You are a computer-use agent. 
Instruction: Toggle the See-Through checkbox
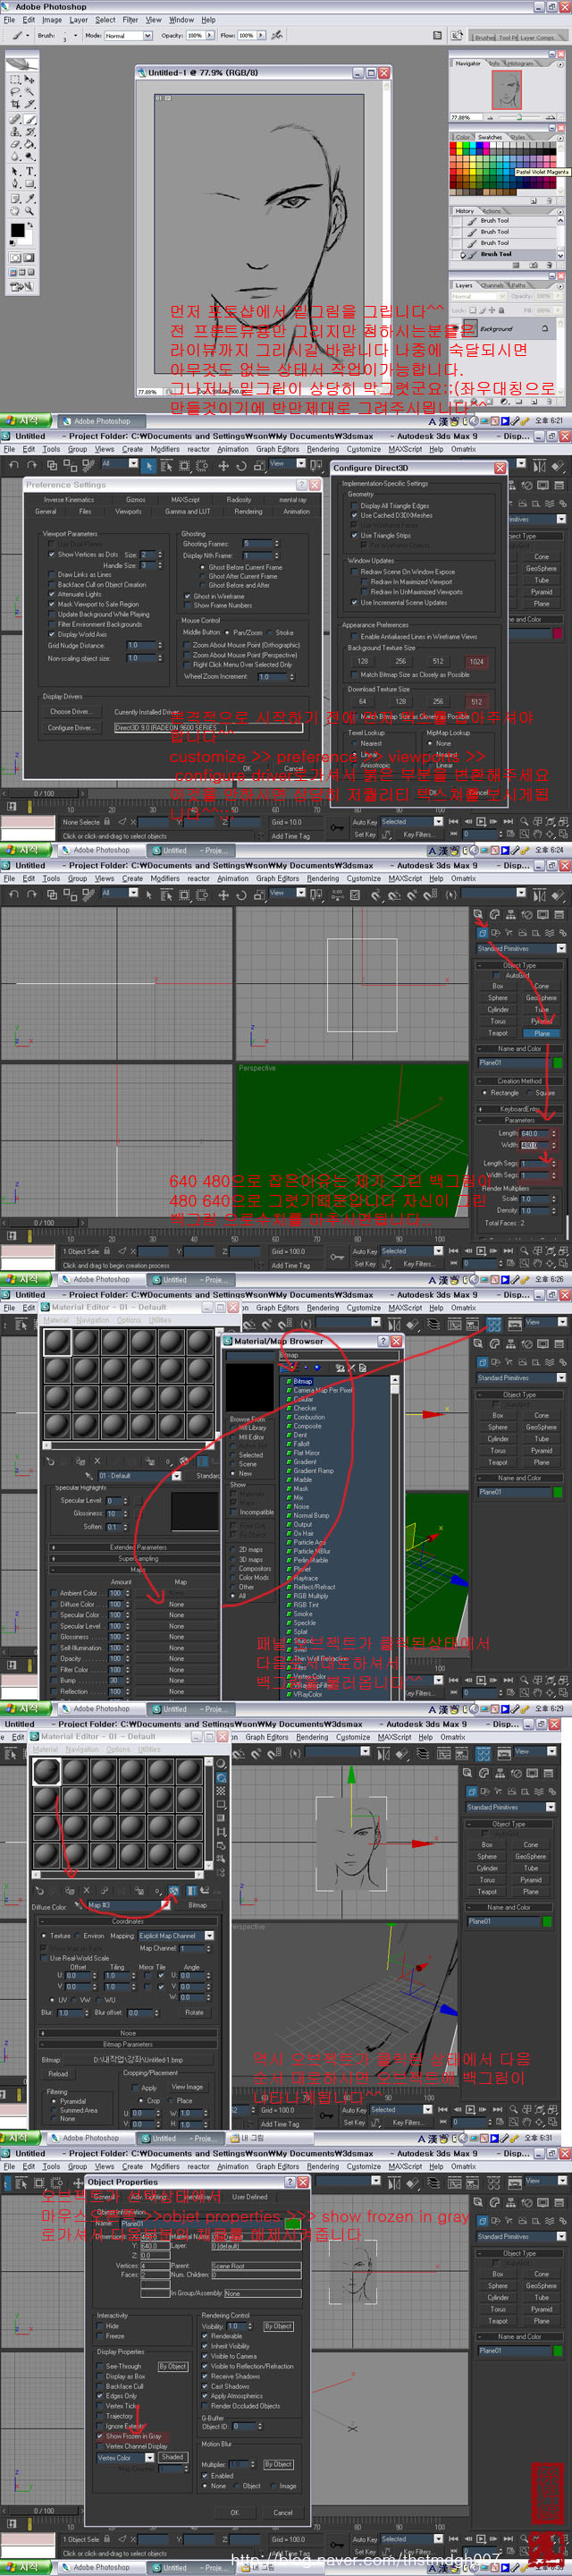[x=101, y=2366]
